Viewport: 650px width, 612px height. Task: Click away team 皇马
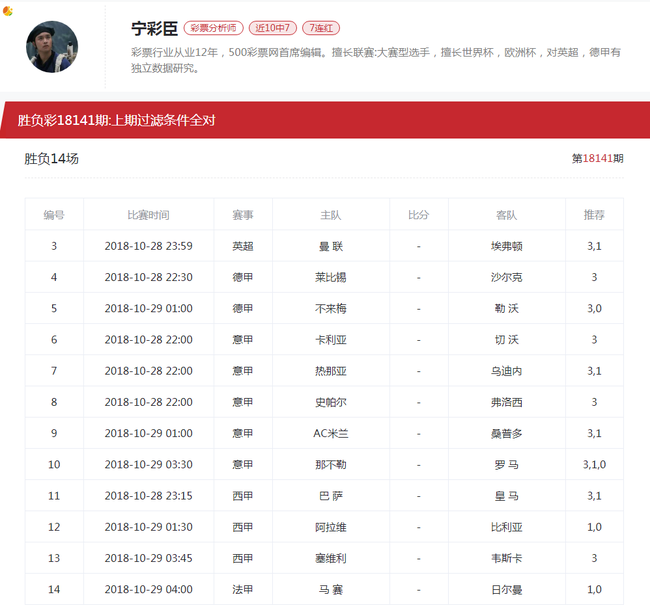[506, 496]
